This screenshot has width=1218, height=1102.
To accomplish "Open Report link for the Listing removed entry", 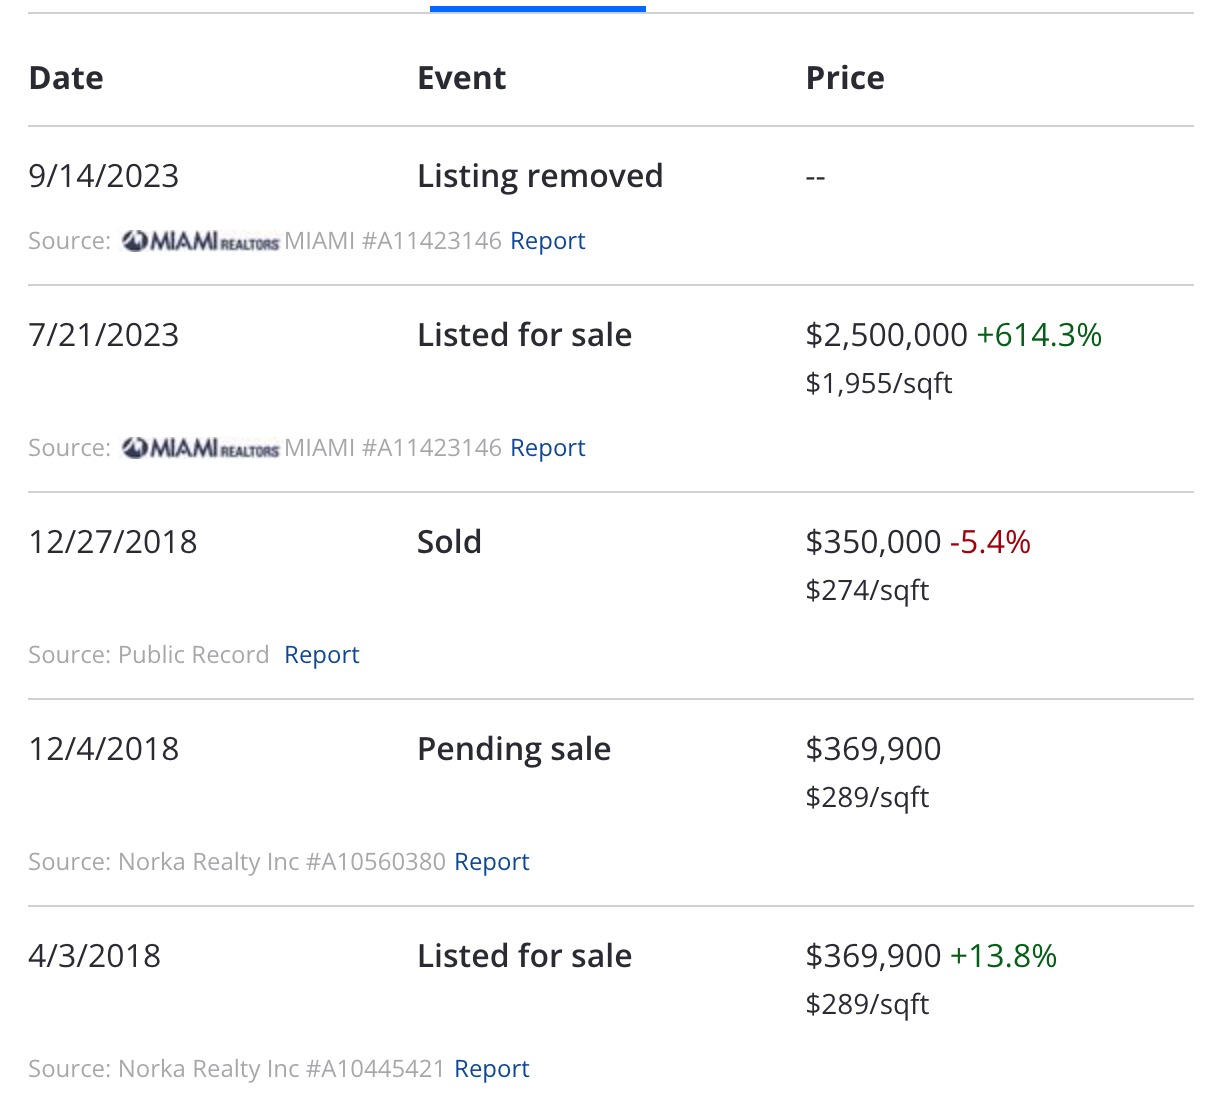I will pos(547,241).
